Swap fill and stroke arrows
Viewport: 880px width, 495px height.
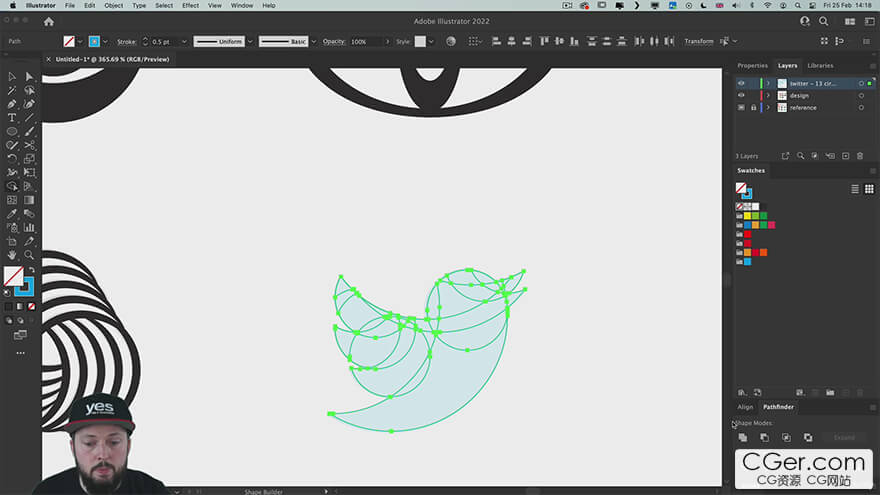pos(32,270)
